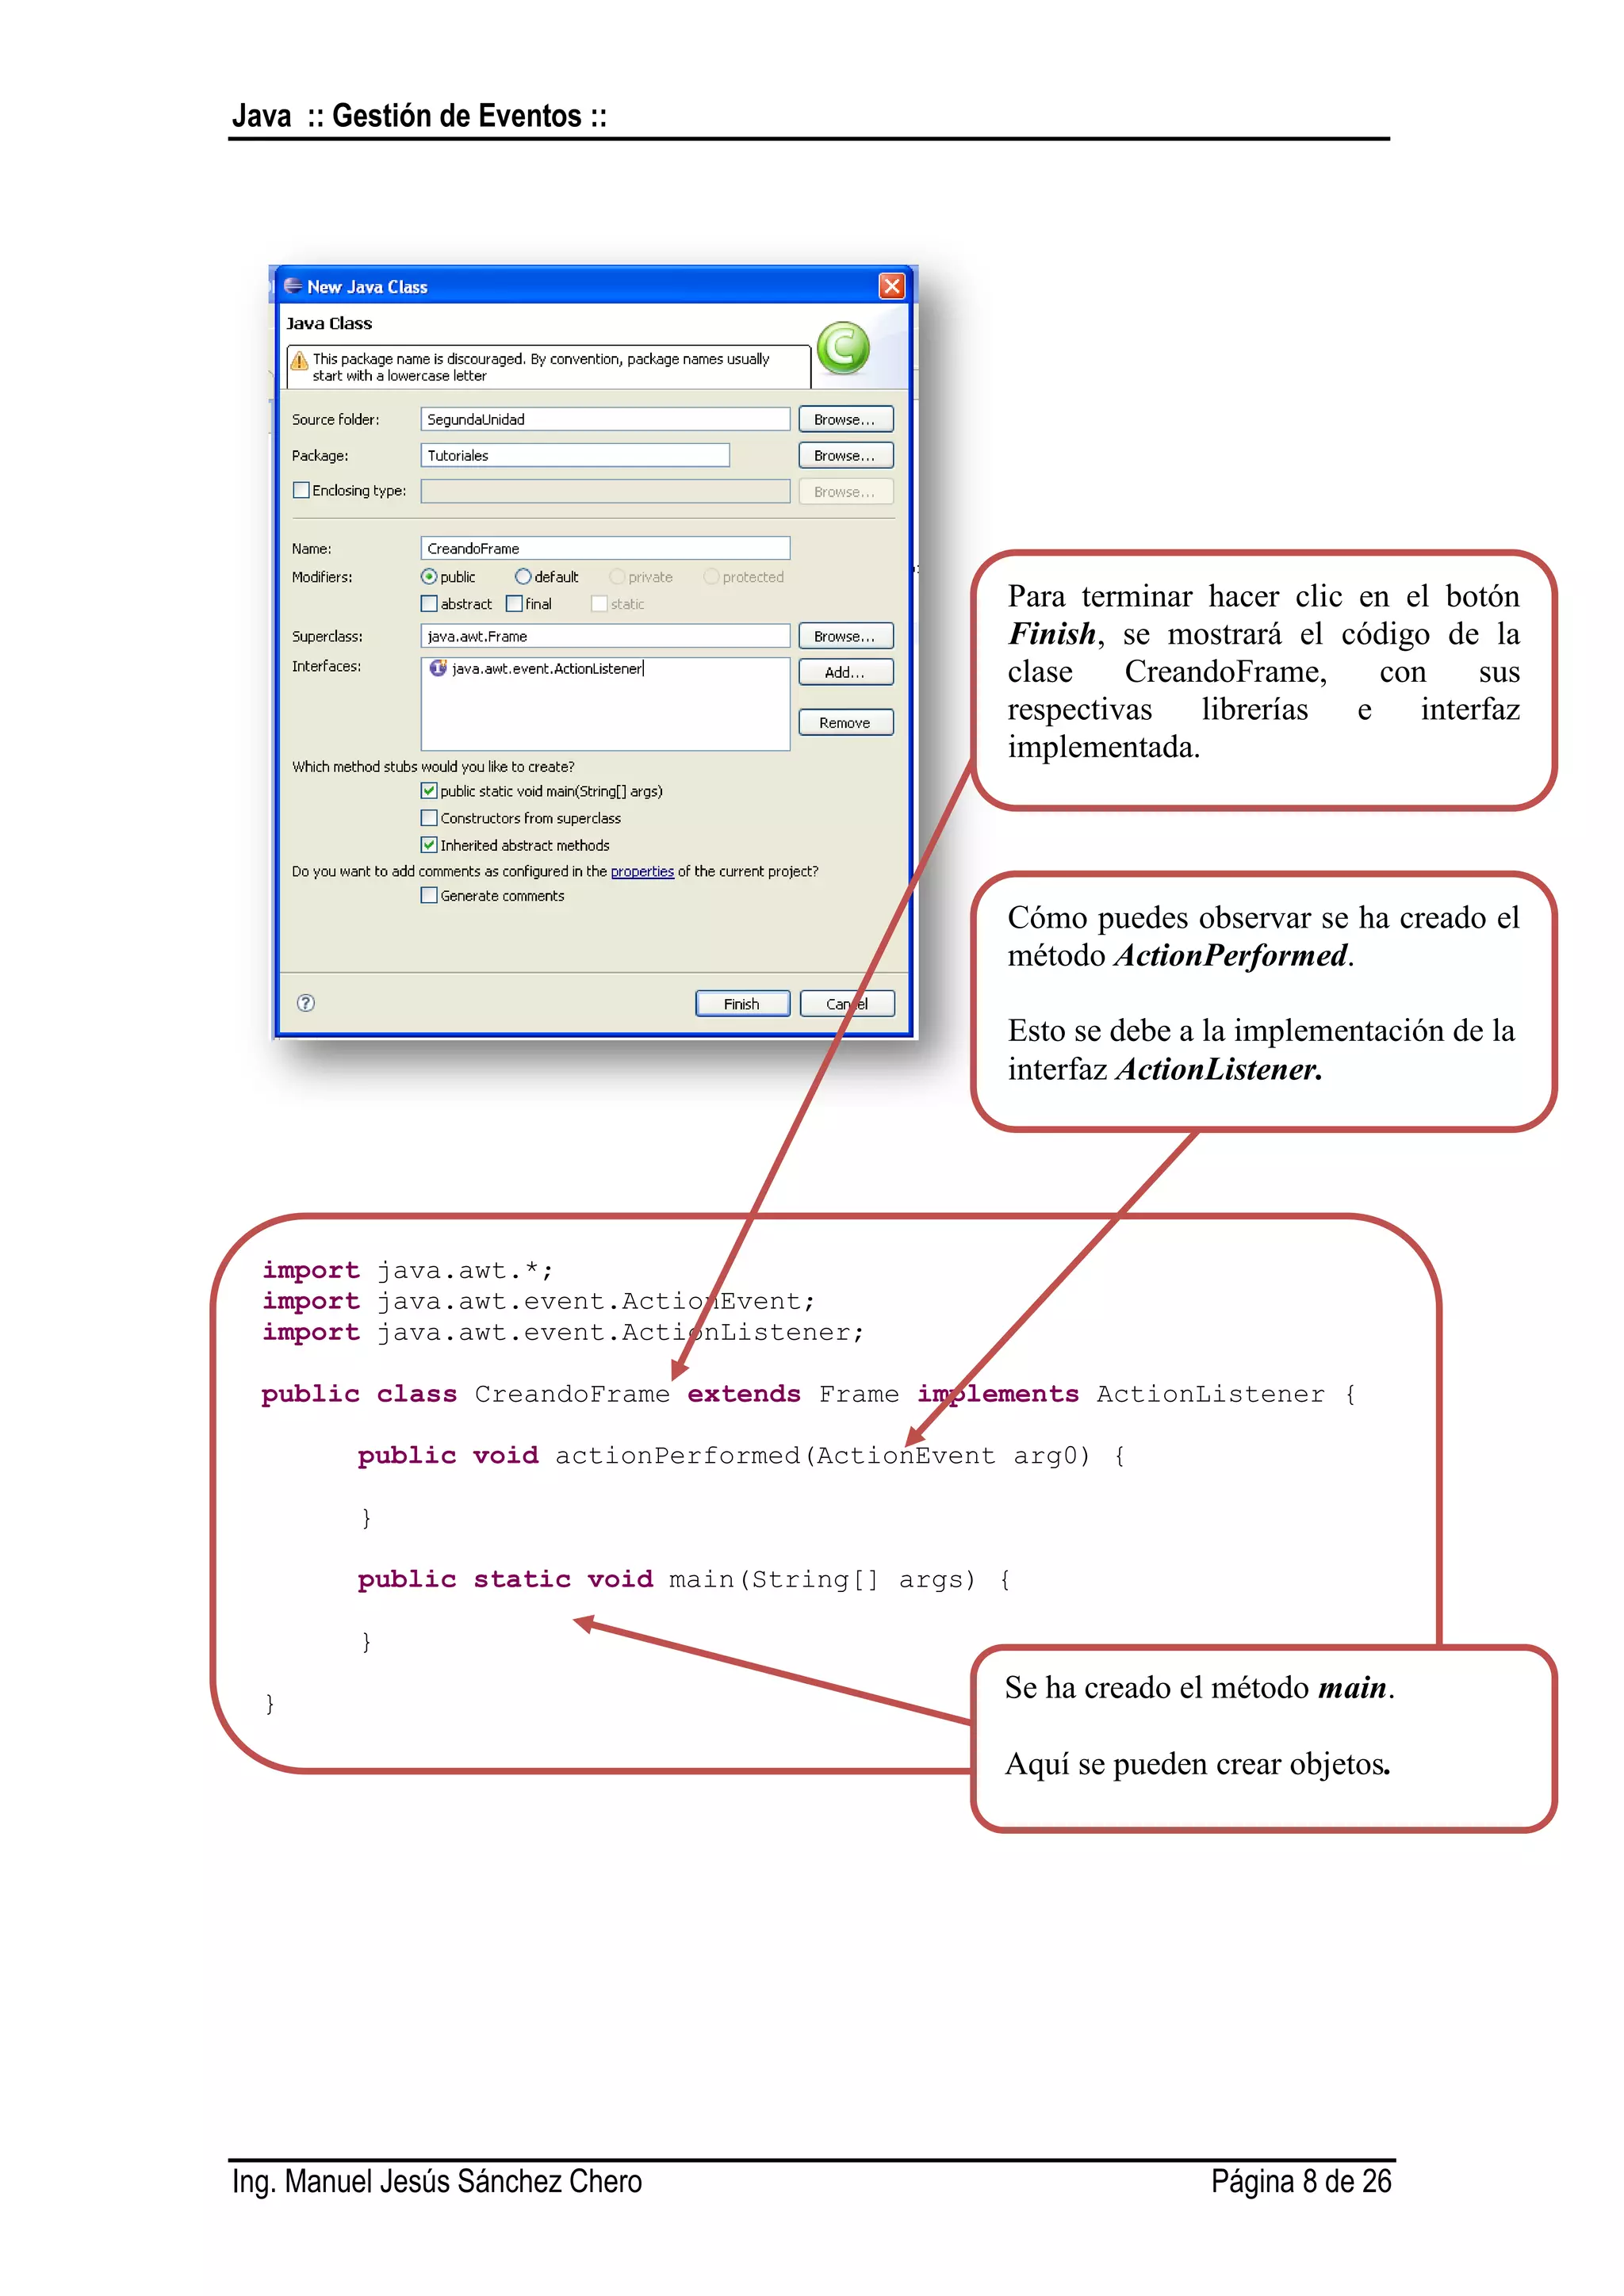Click the Package field containing Tutoriales
The height and width of the screenshot is (2296, 1624).
575,455
